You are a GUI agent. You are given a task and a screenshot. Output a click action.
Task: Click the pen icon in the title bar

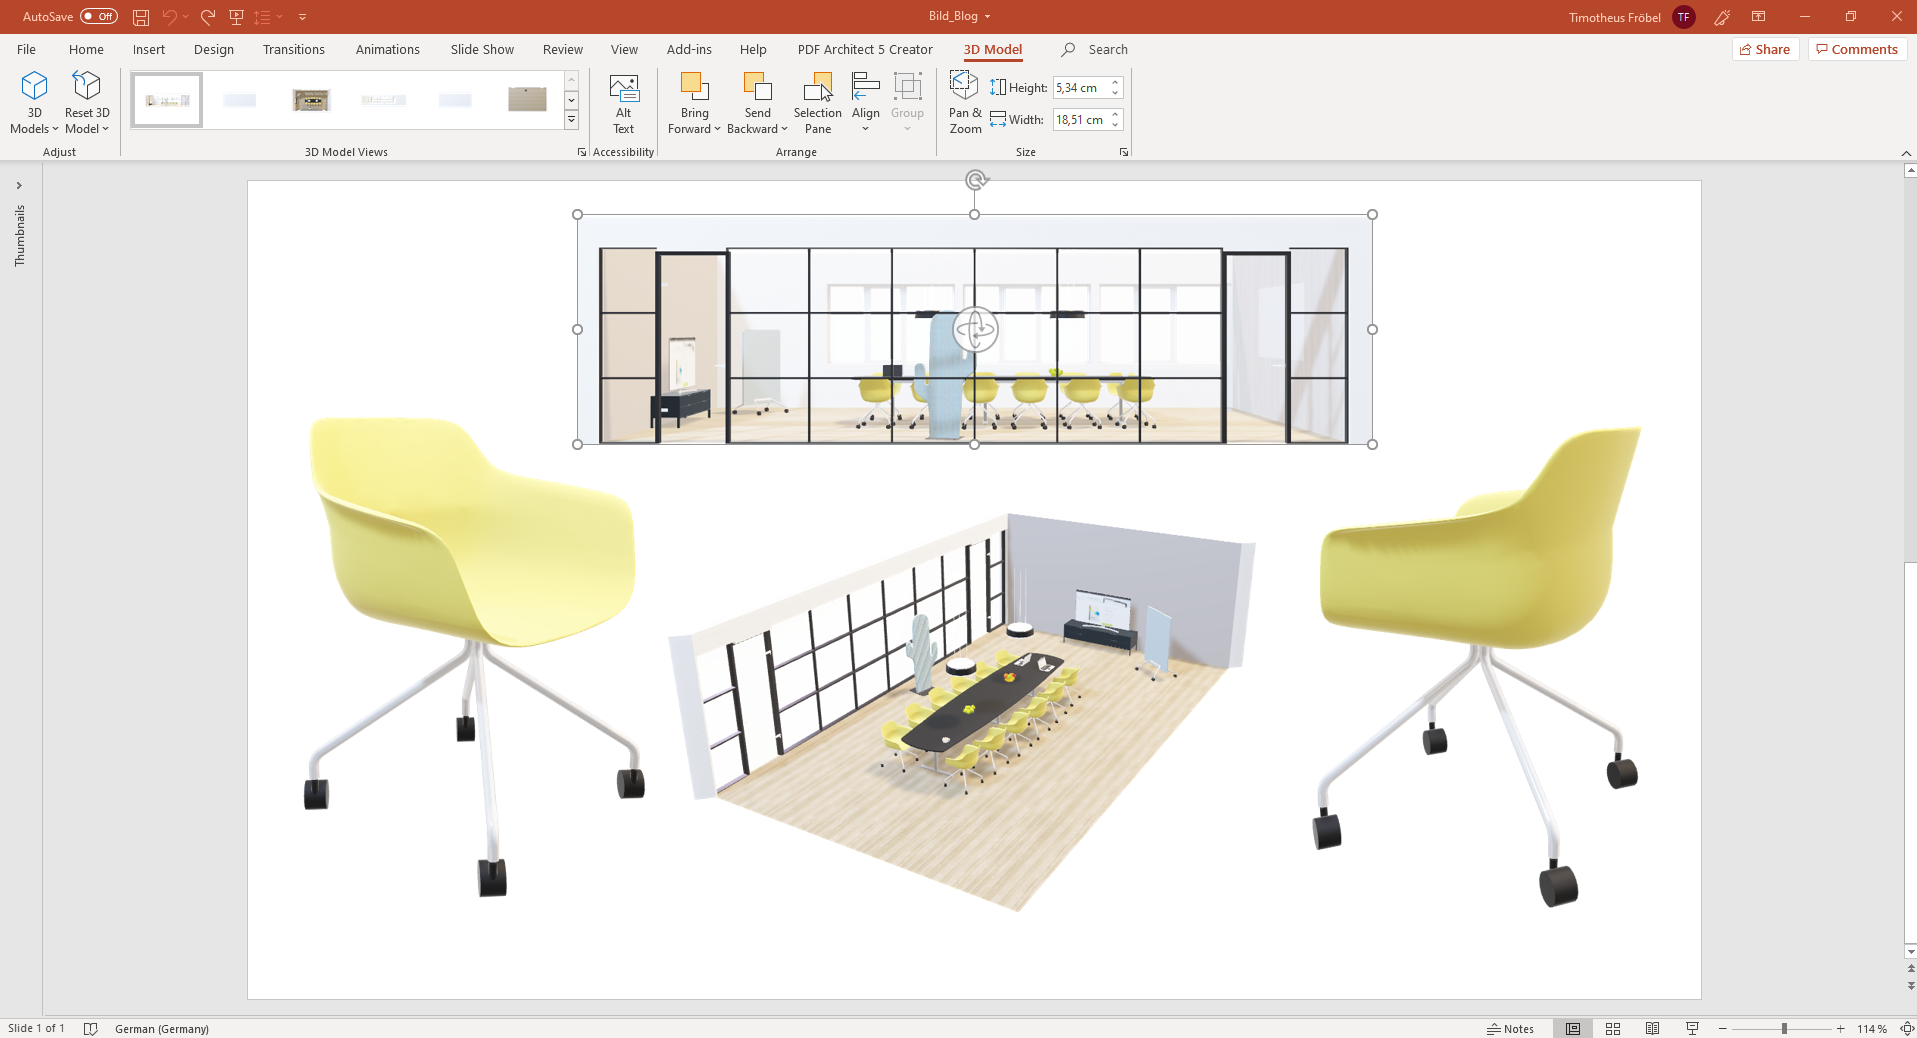coord(1722,17)
